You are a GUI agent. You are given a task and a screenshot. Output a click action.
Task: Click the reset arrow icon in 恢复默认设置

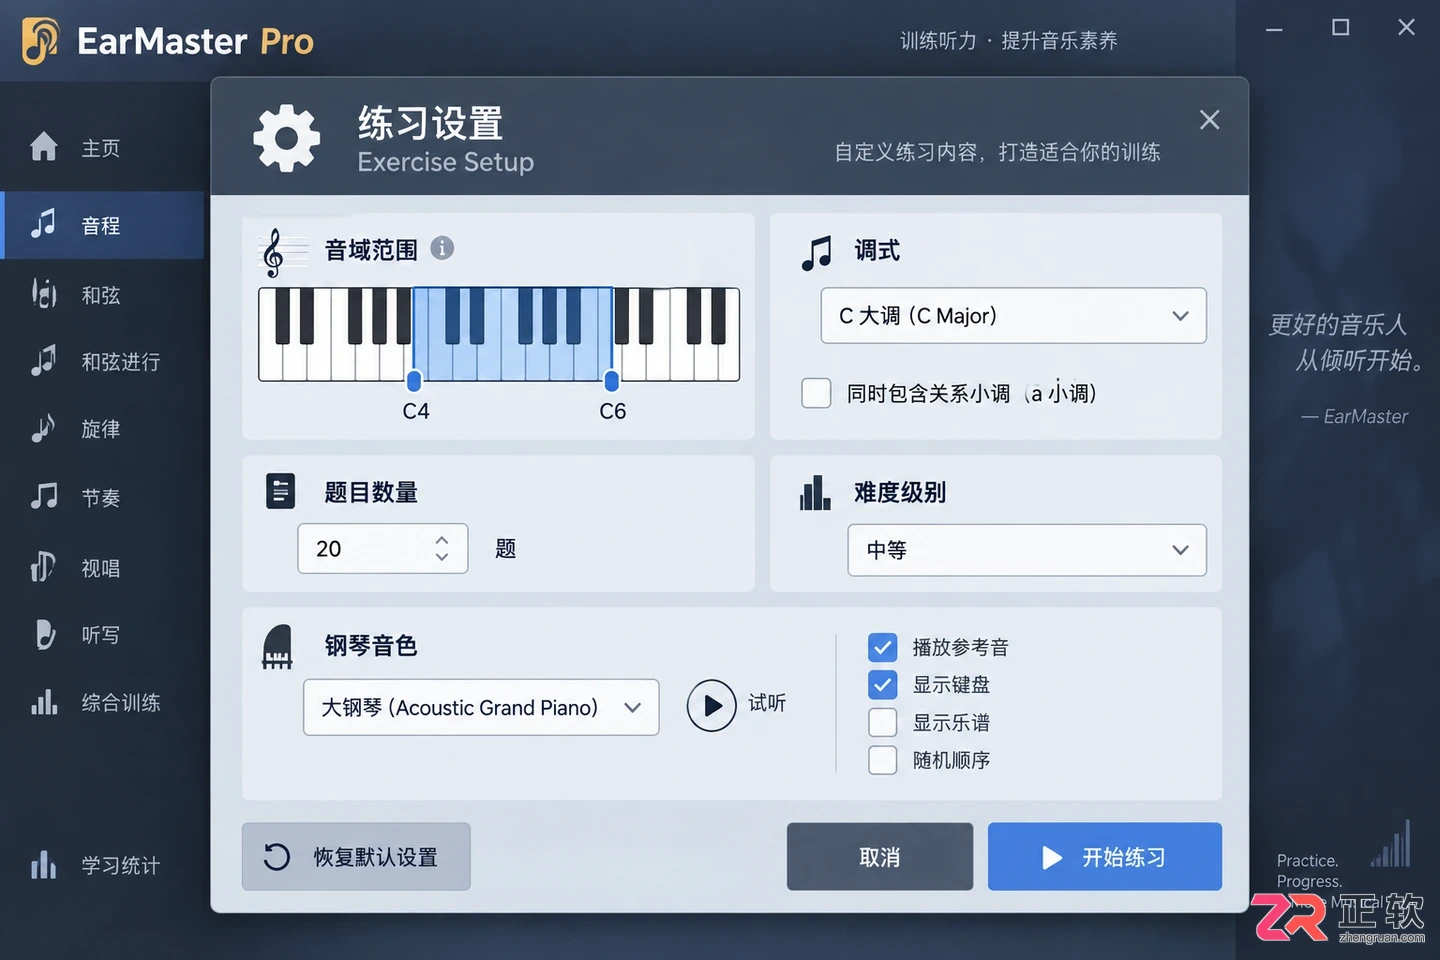(277, 857)
